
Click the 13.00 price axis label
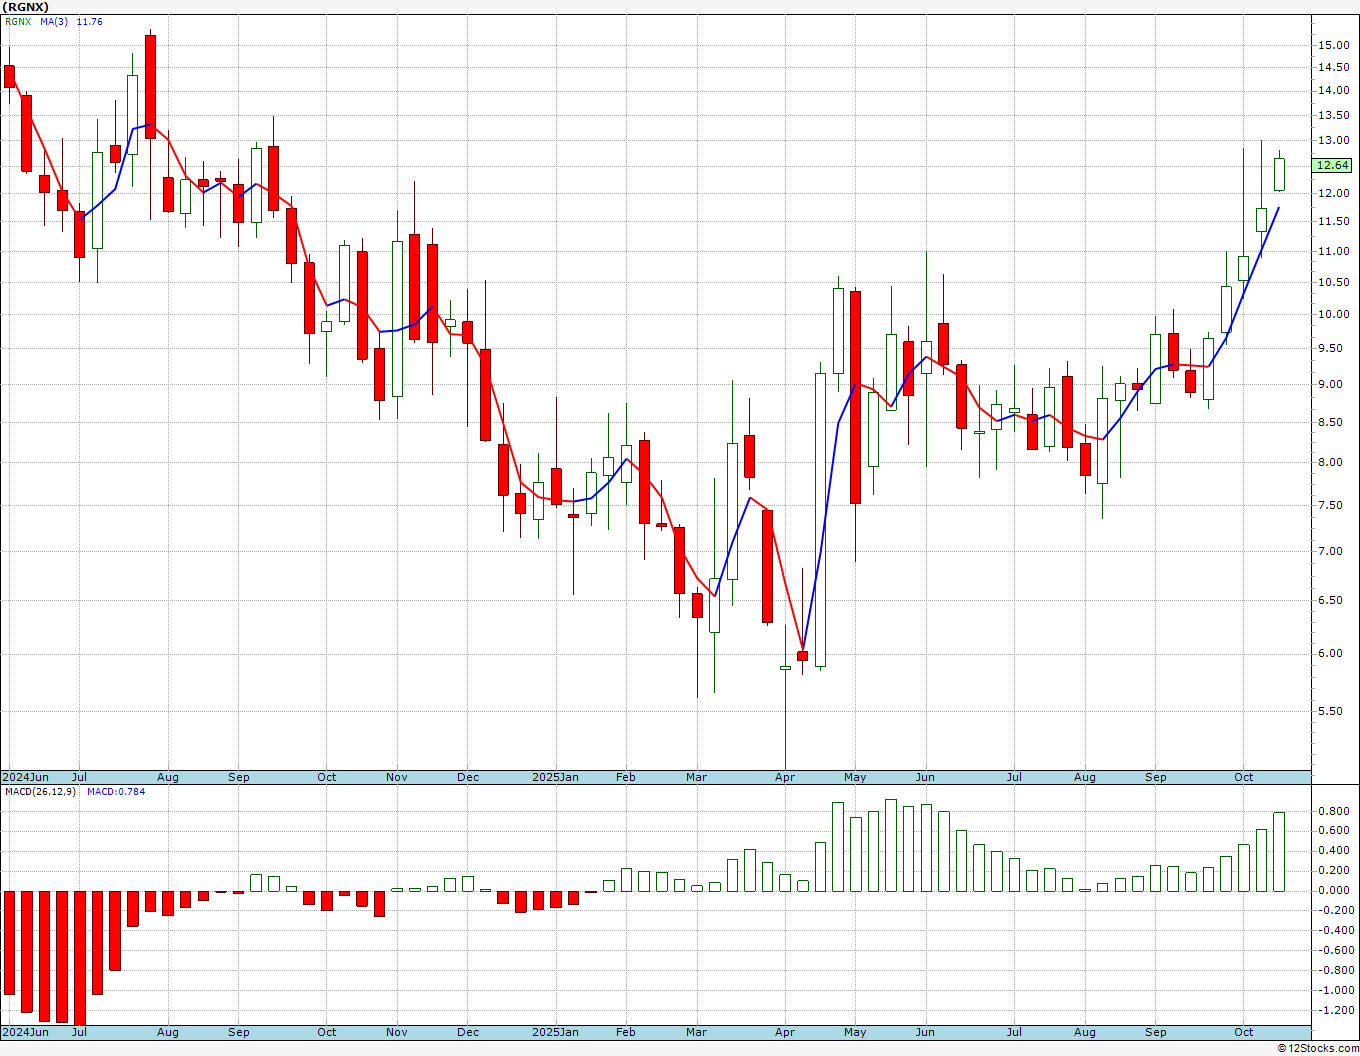pos(1332,140)
